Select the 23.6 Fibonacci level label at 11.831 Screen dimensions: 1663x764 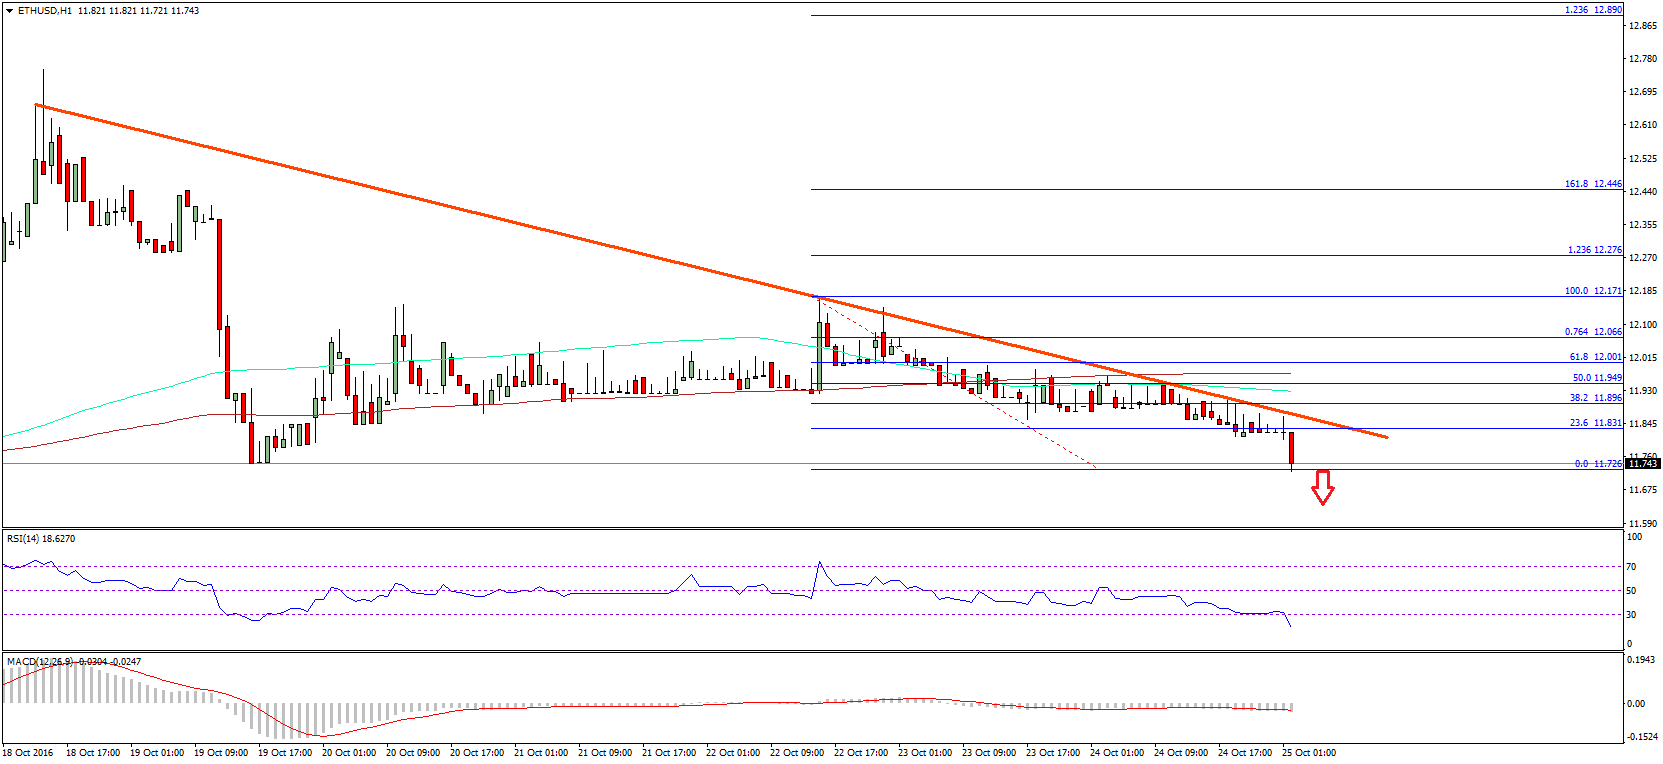coord(1595,423)
